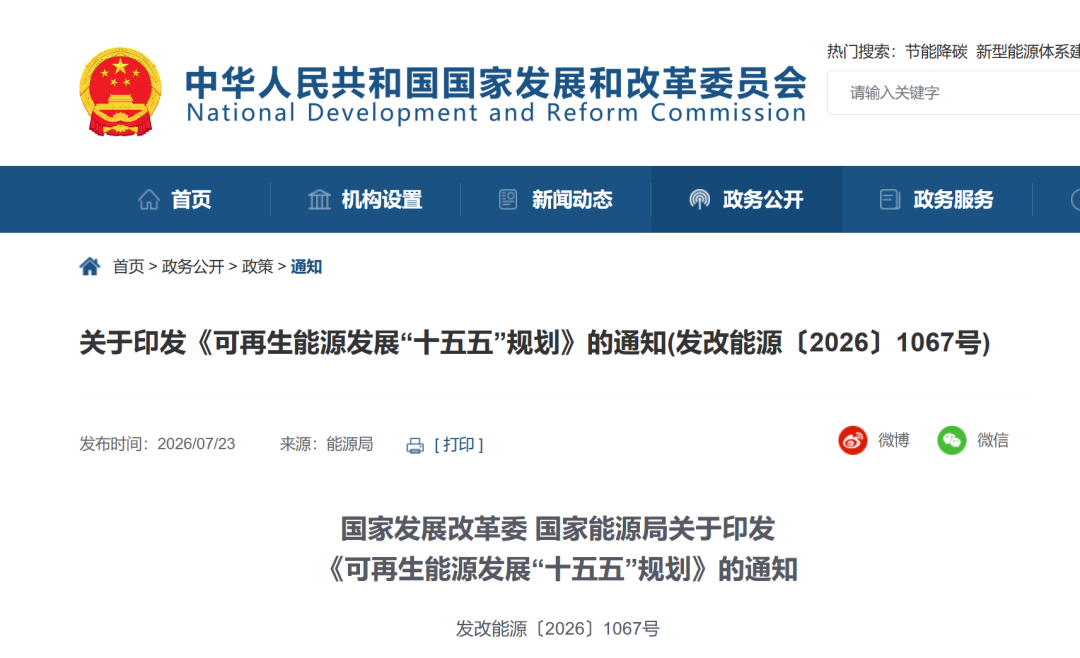
Task: Share via the Weibo icon
Action: (853, 440)
